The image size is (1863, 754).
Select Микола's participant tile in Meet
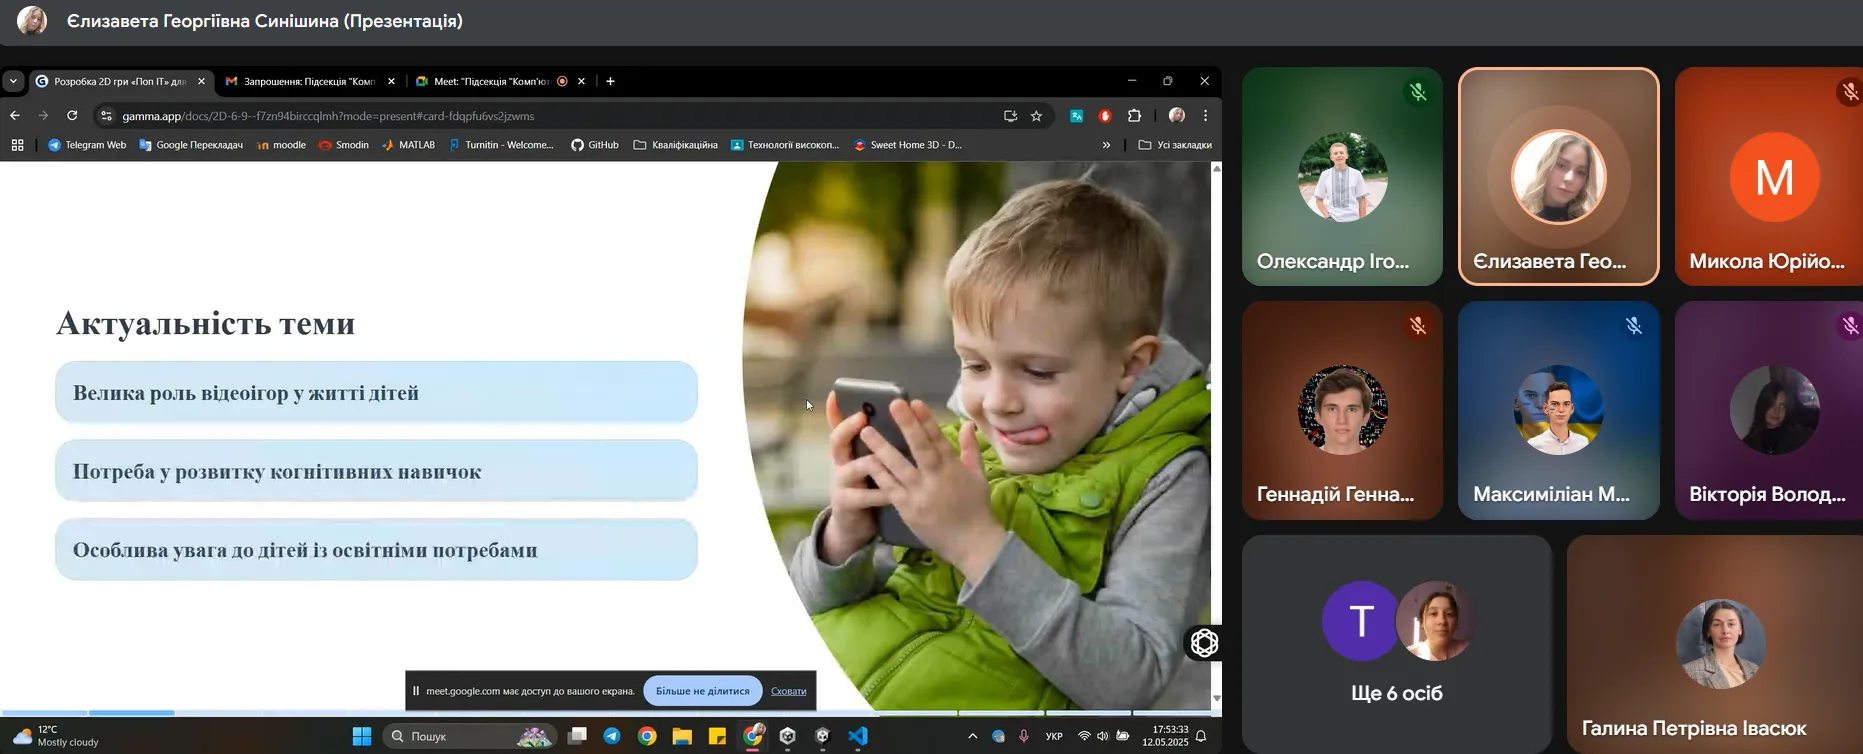pos(1769,177)
